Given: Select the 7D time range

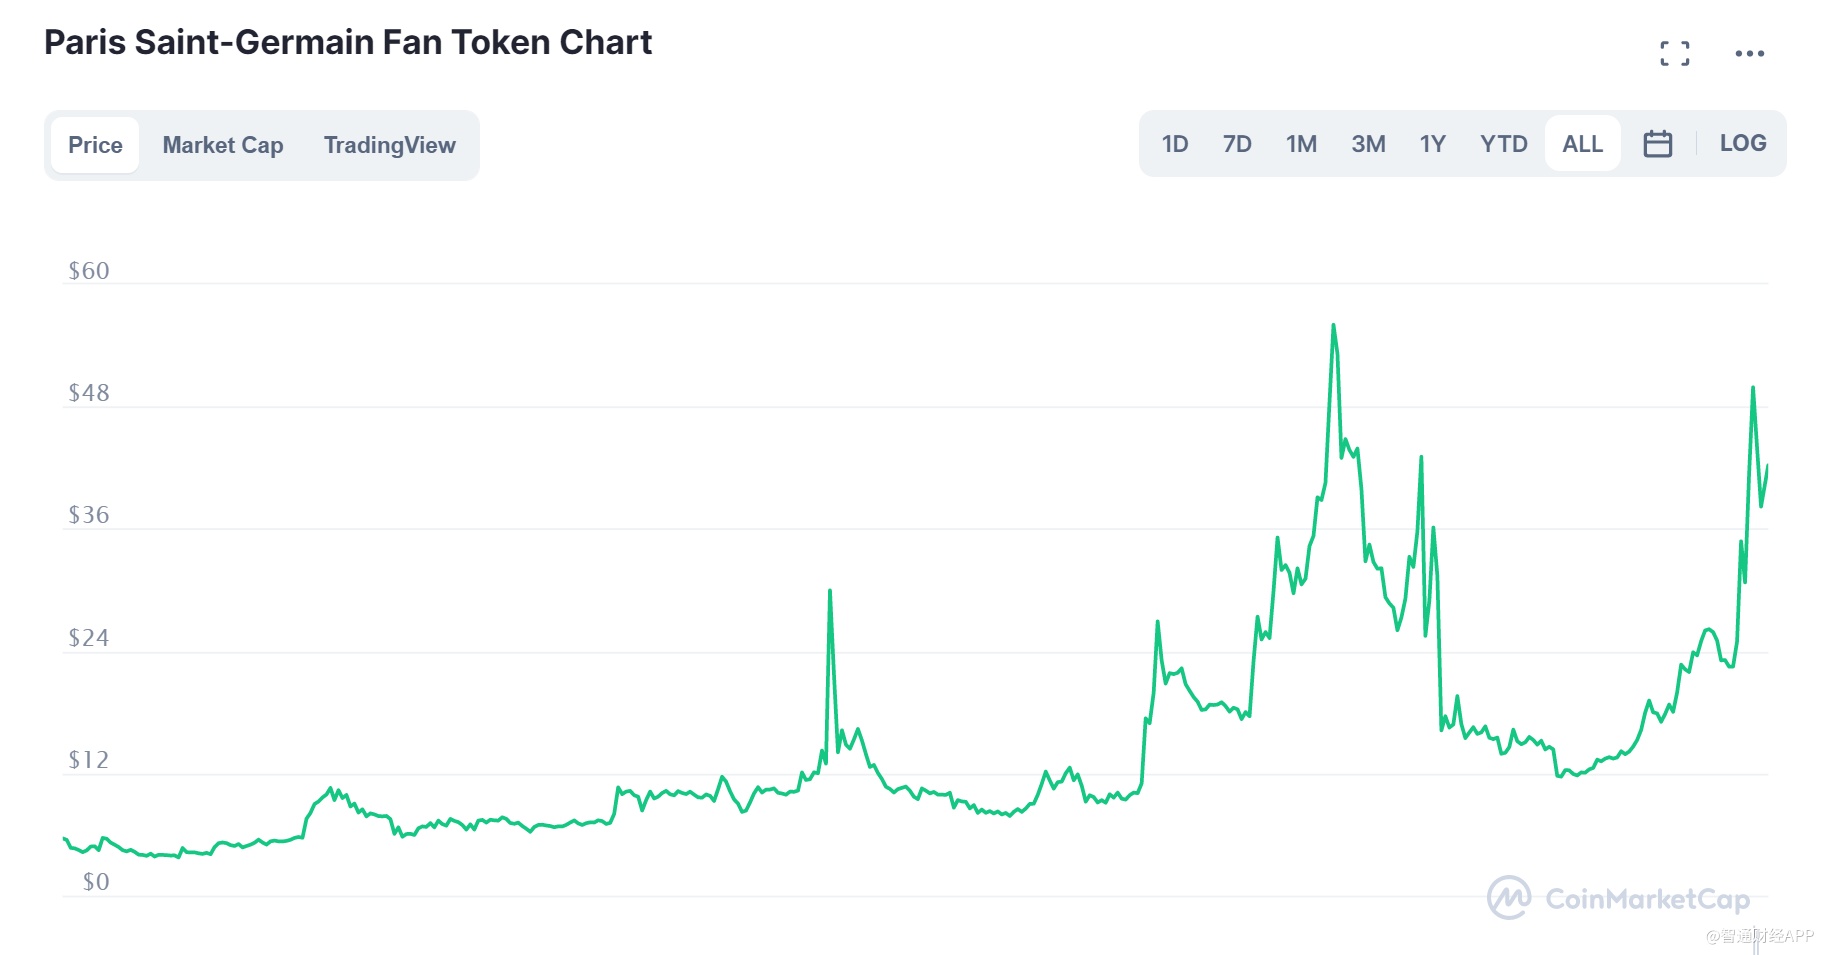Looking at the screenshot, I should coord(1236,144).
